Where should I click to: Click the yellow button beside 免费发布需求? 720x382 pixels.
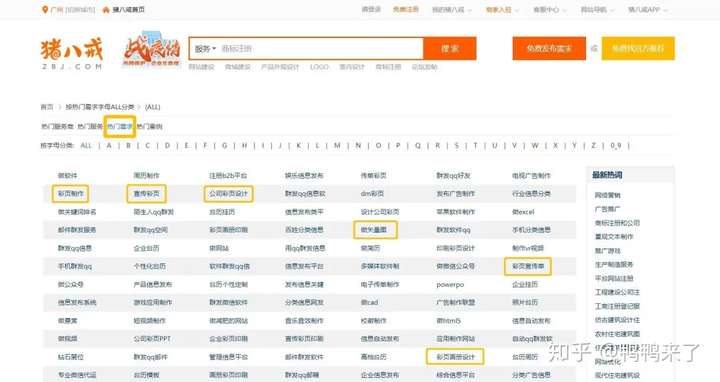pyautogui.click(x=638, y=49)
